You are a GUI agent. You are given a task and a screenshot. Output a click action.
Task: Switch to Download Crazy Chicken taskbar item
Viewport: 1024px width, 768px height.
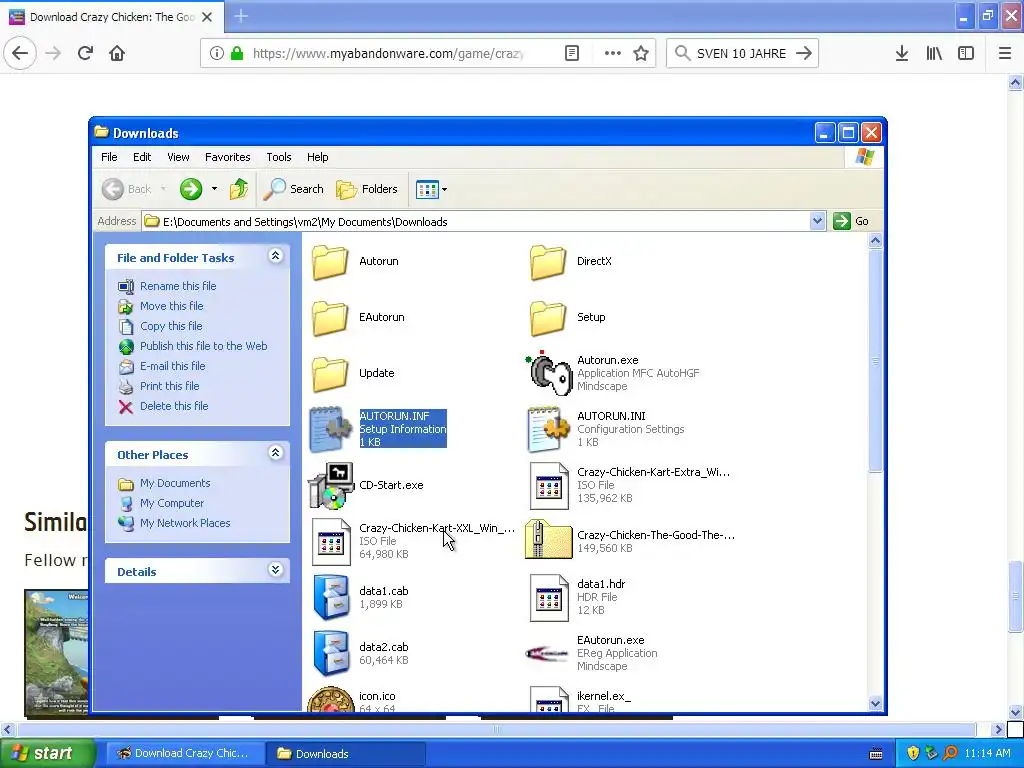[x=185, y=754]
